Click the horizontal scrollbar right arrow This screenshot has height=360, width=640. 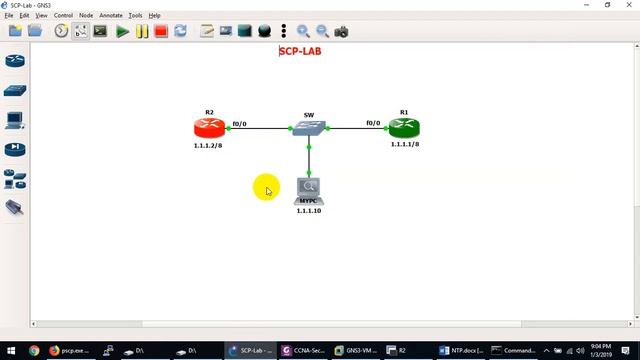pyautogui.click(x=631, y=324)
